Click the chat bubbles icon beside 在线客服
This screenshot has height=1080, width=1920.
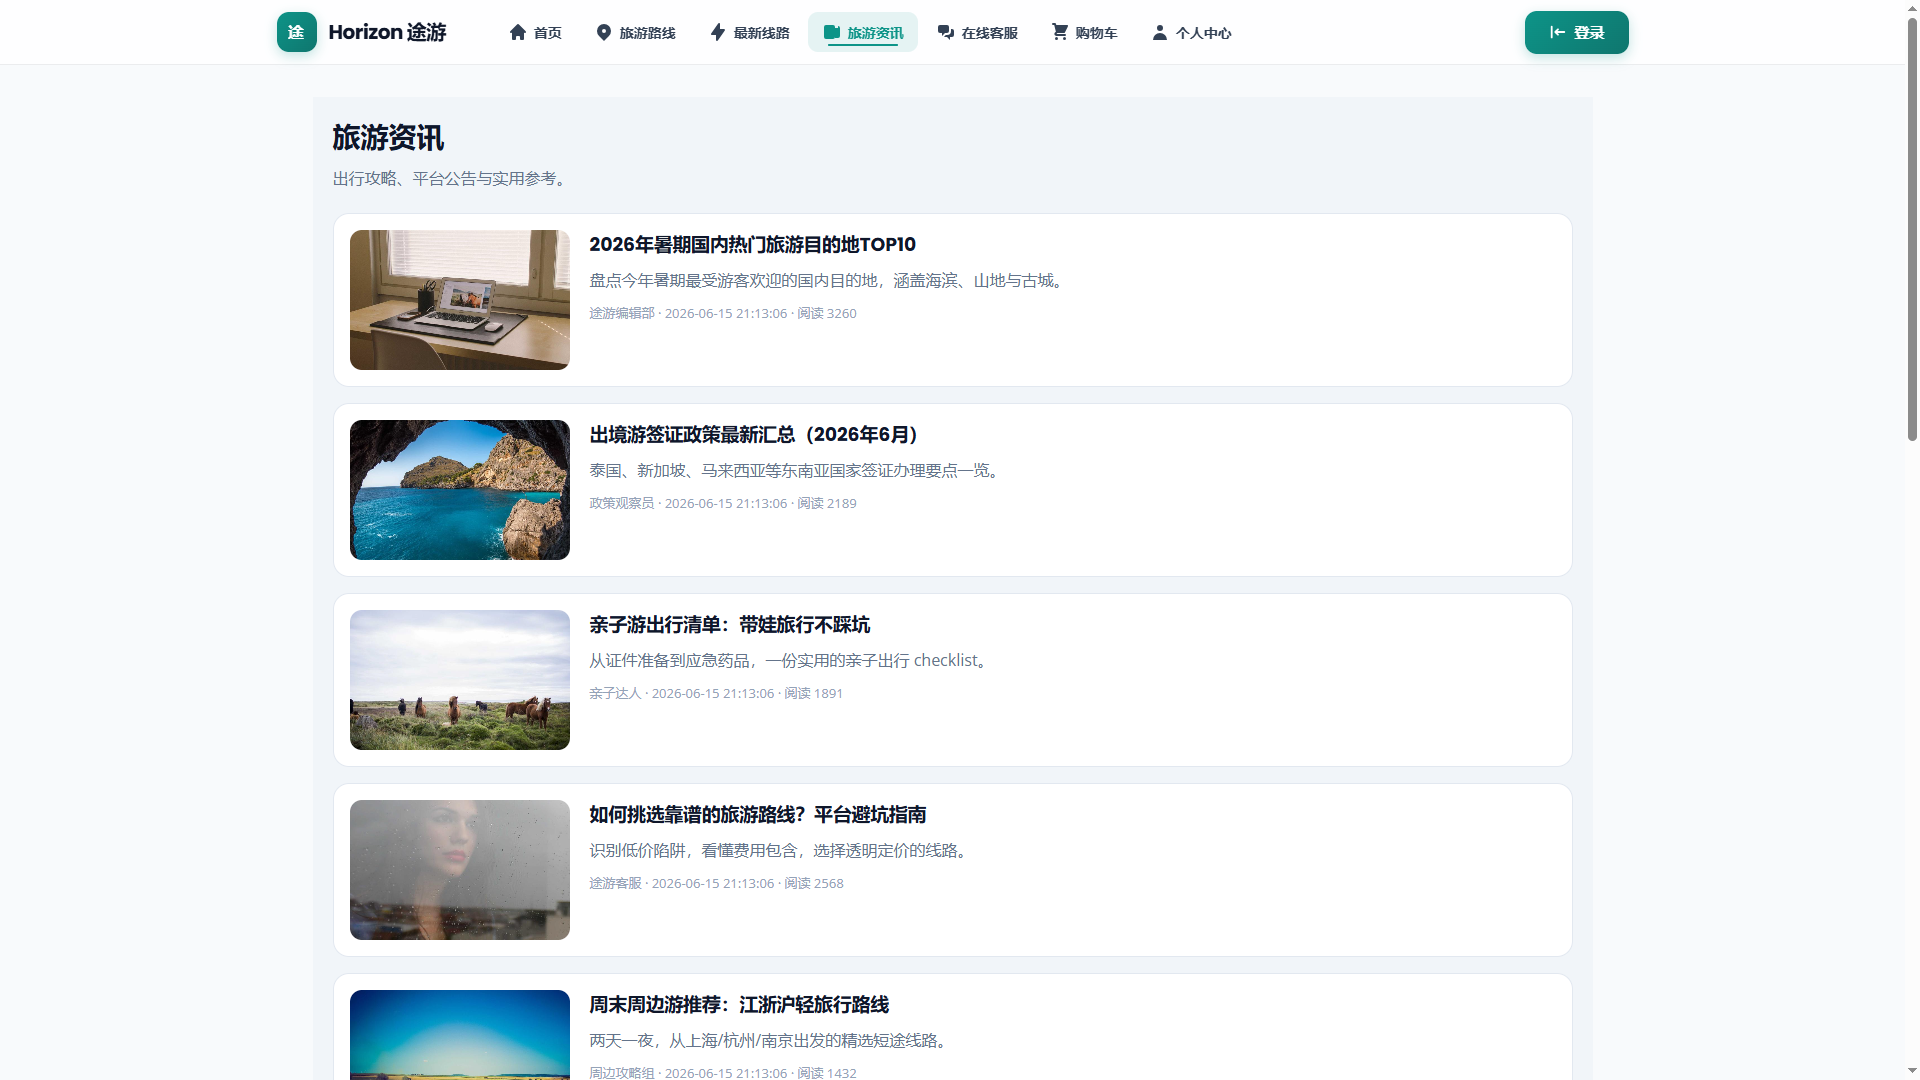coord(946,32)
